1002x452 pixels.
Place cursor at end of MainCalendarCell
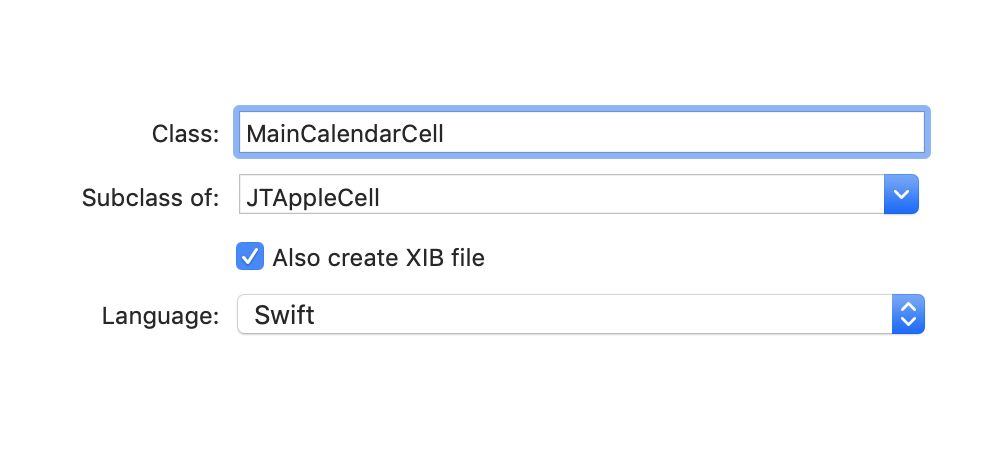coord(445,134)
